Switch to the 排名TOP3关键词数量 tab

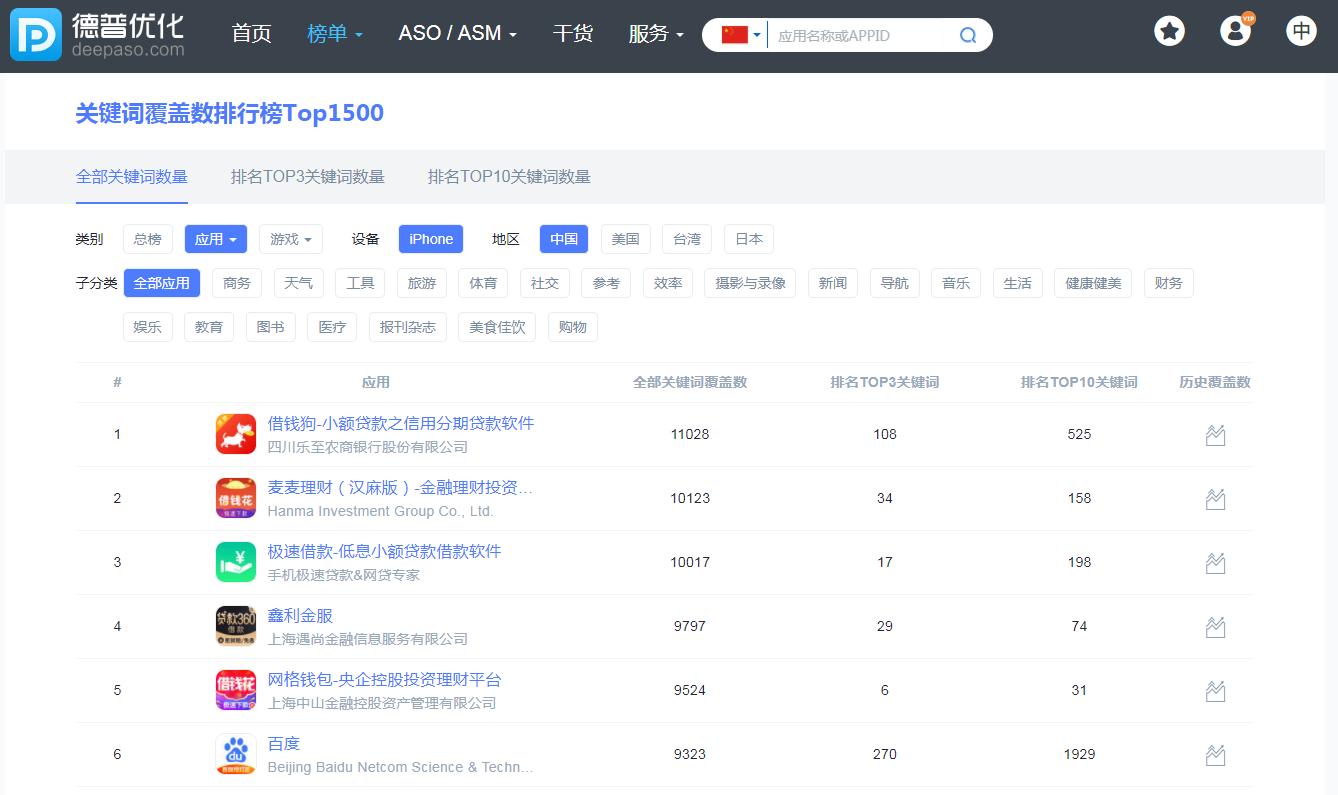tap(308, 177)
